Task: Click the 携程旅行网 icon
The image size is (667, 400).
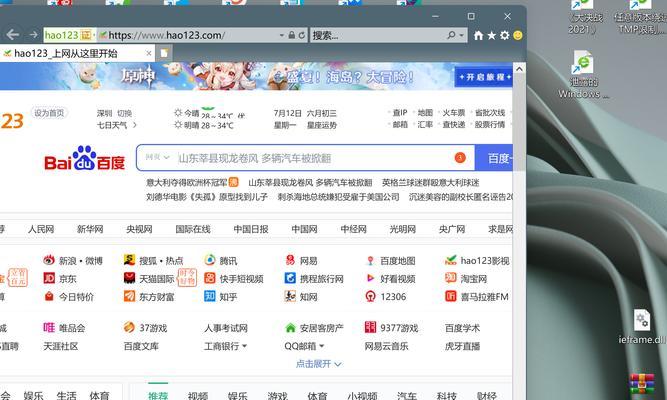Action: [290, 278]
